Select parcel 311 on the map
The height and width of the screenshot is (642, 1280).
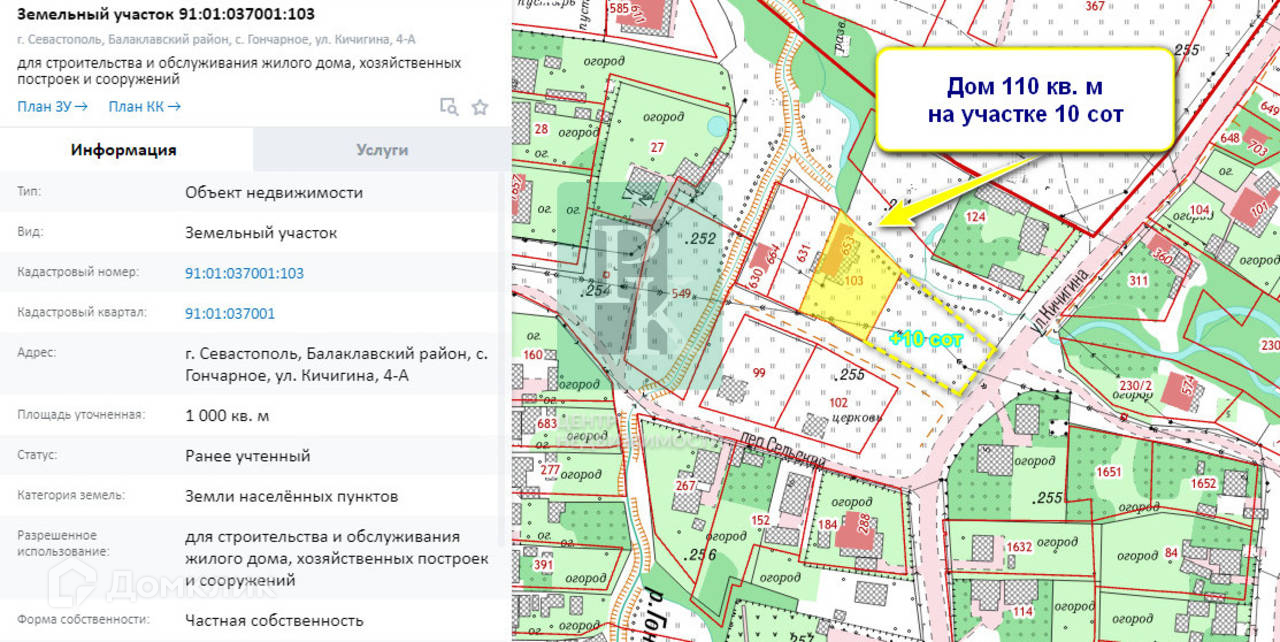click(x=1138, y=281)
